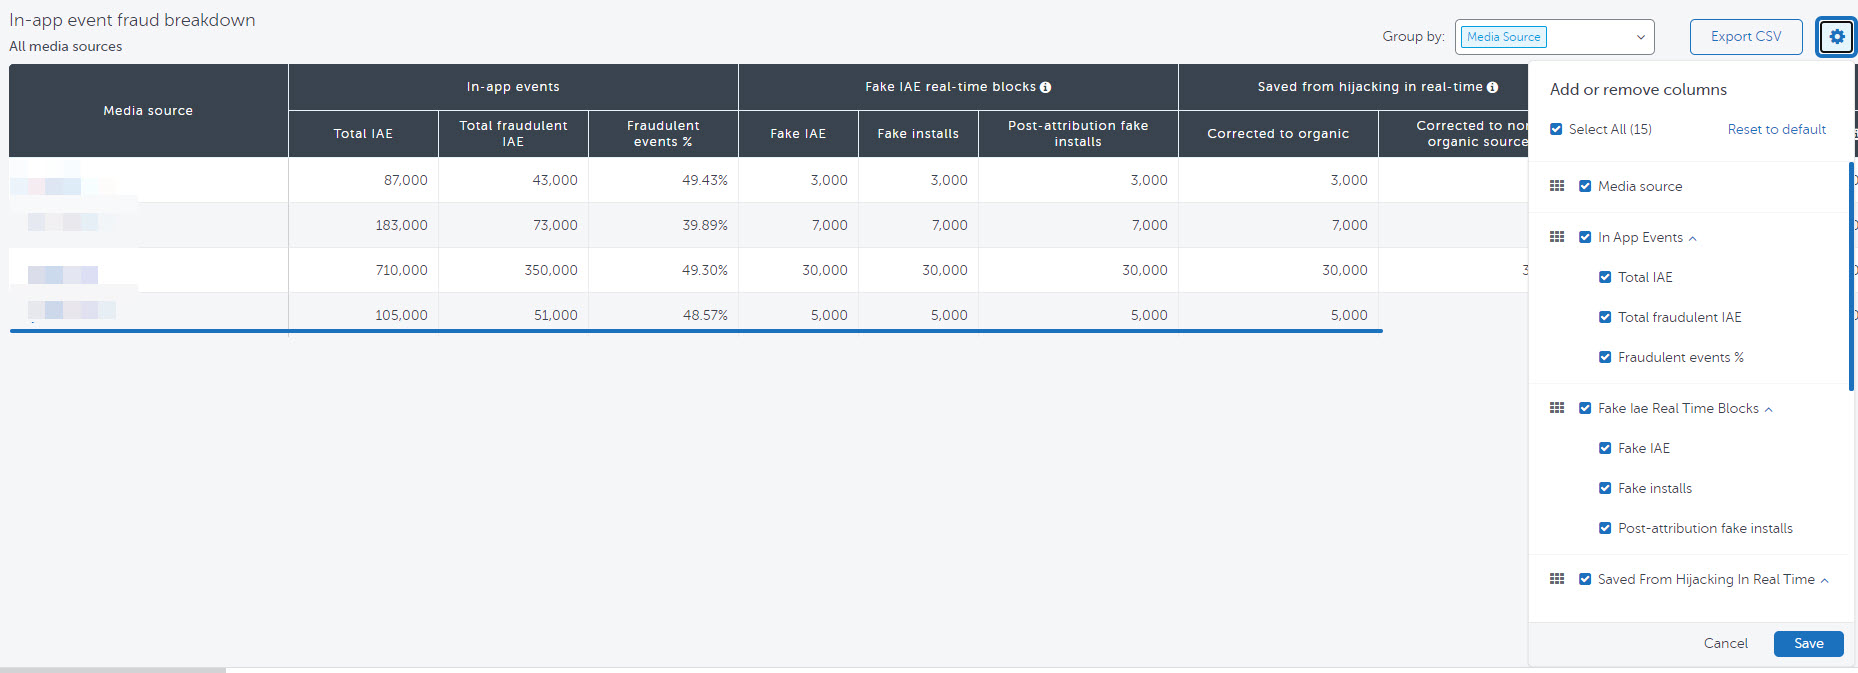Click the Export CSV button
The width and height of the screenshot is (1858, 673).
[x=1745, y=37]
